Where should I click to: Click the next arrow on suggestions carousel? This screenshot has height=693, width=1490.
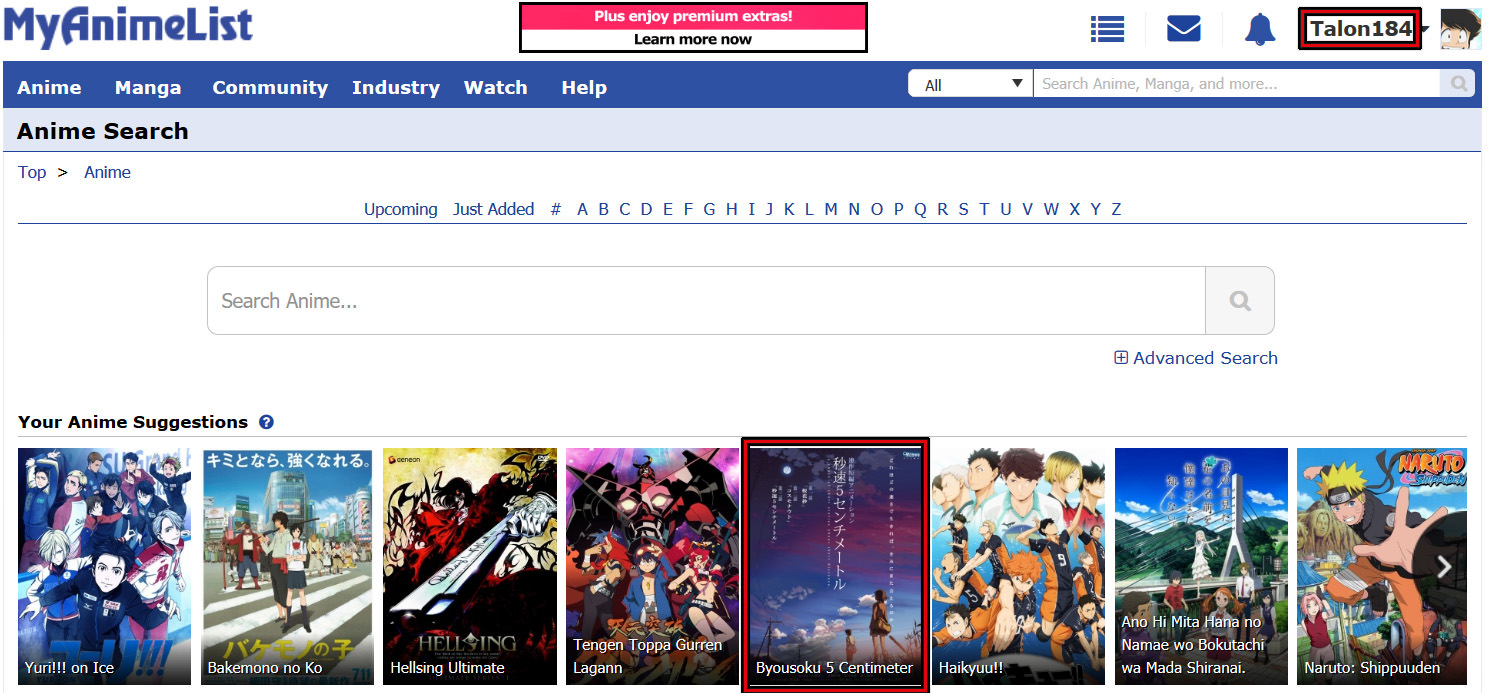pyautogui.click(x=1444, y=568)
